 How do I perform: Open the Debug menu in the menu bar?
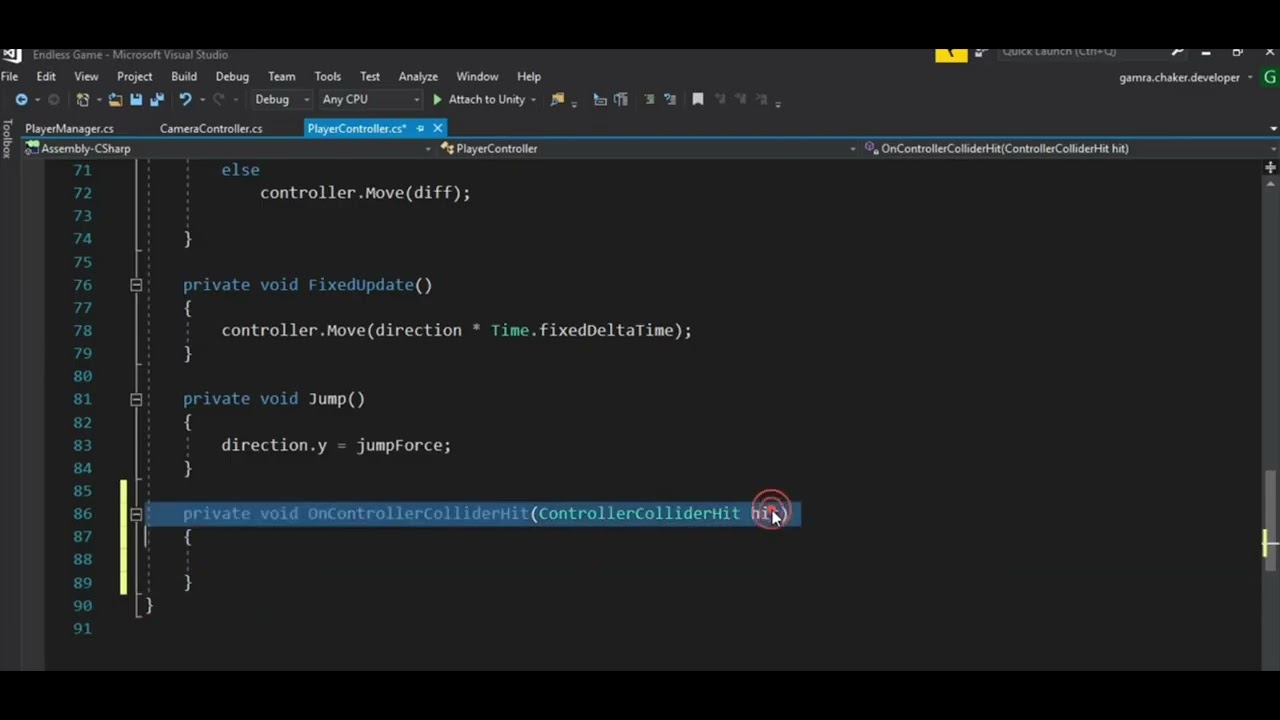232,77
